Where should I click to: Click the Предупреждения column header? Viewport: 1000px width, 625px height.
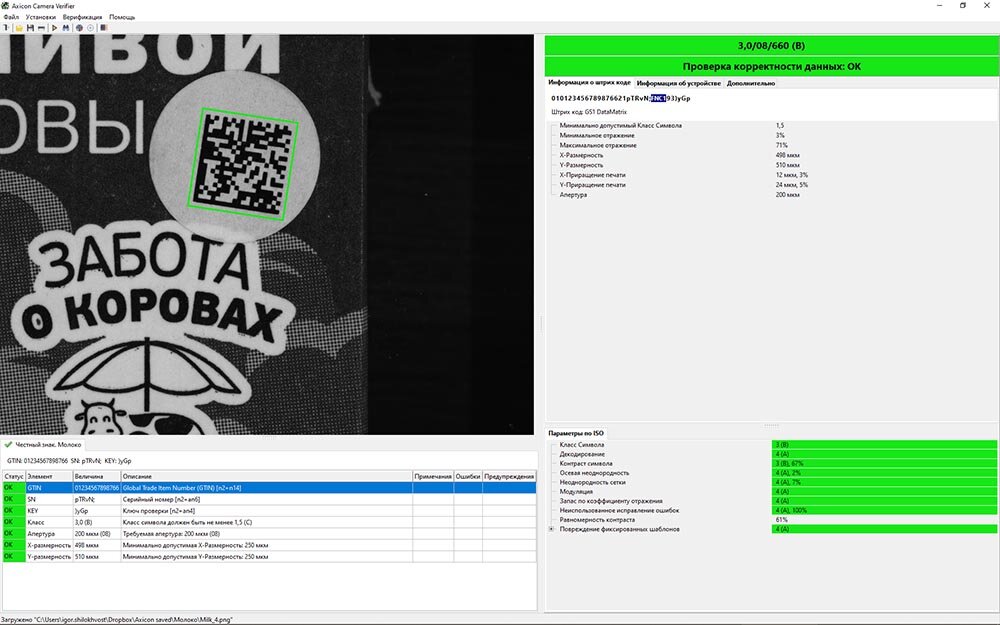coord(509,476)
